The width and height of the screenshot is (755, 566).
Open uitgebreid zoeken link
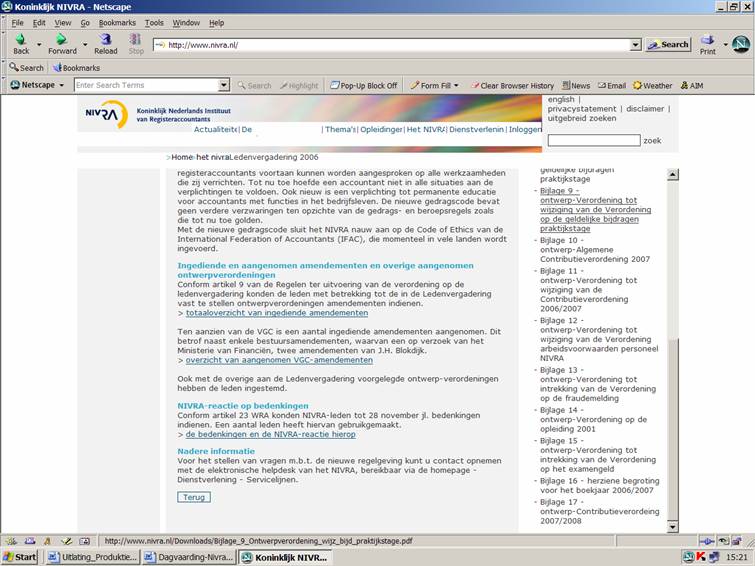[582, 118]
